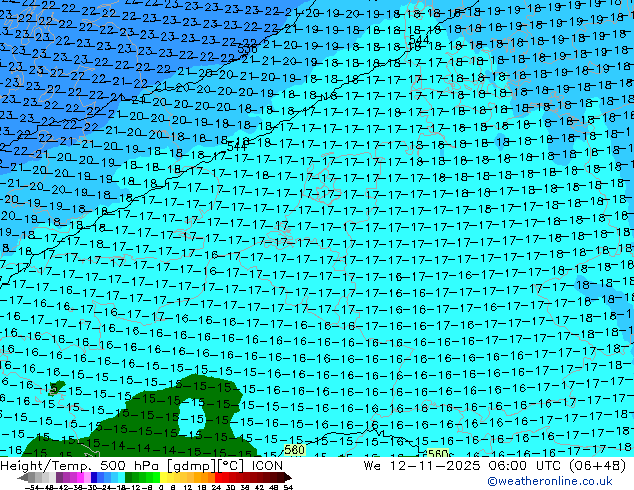Click the '54' color scale tick label
This screenshot has width=634, height=490.
[288, 487]
